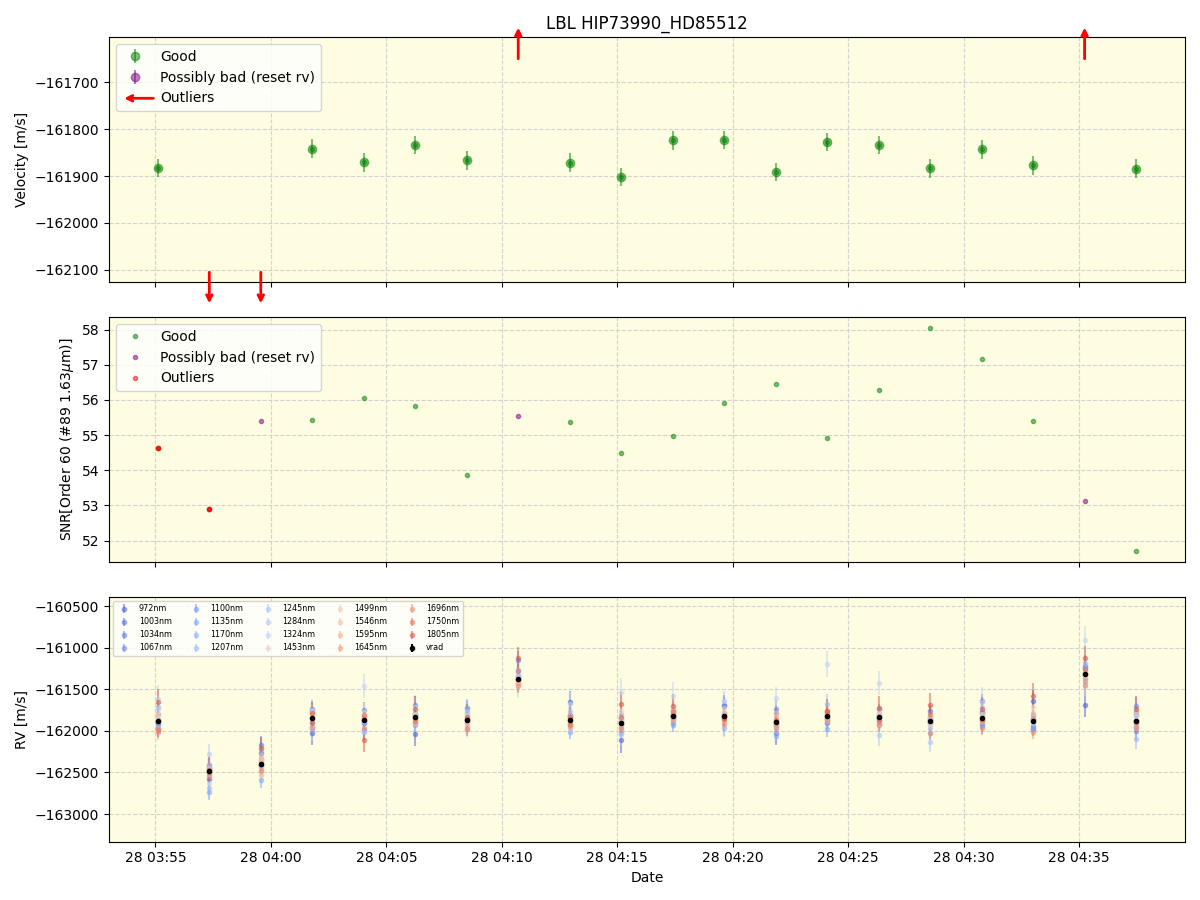The width and height of the screenshot is (1200, 900).
Task: Click the '1100nm' legend label
Action: (x=226, y=608)
